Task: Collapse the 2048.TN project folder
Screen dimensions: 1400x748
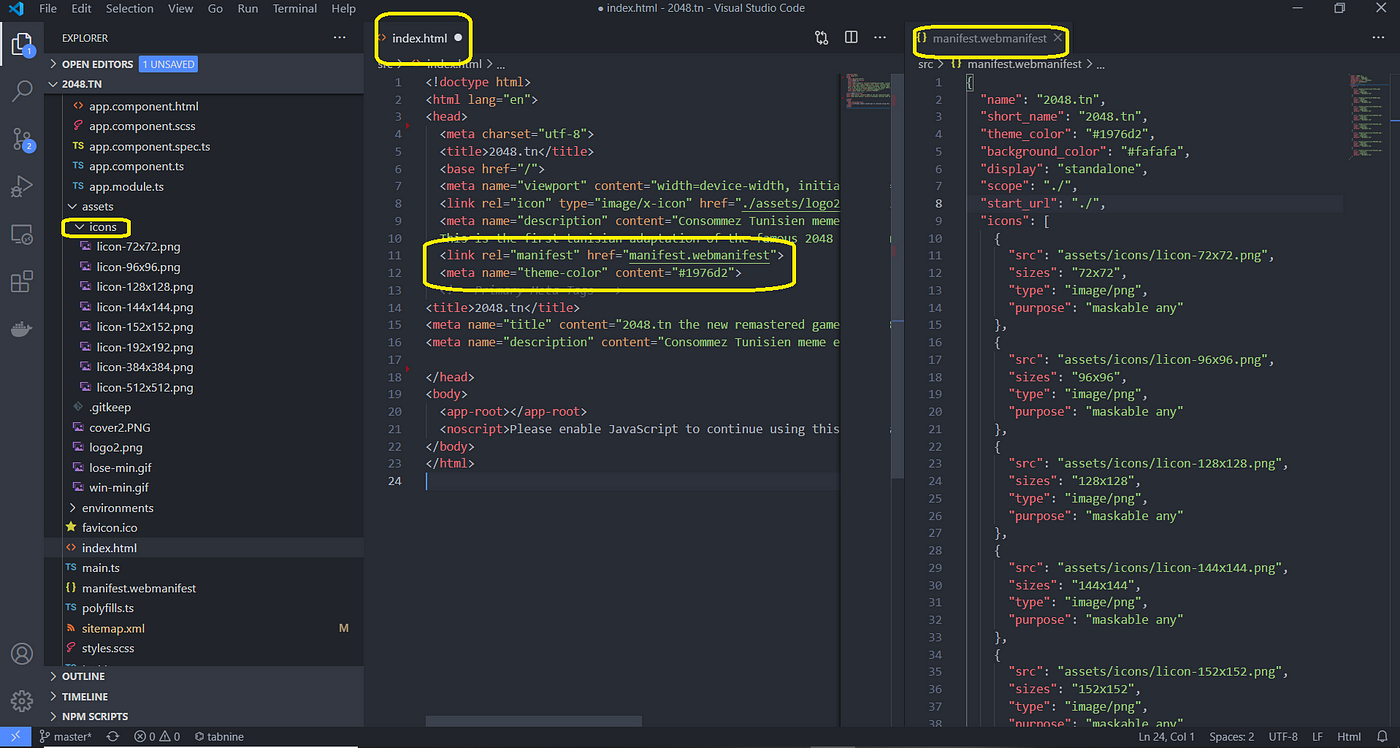Action: pyautogui.click(x=55, y=85)
